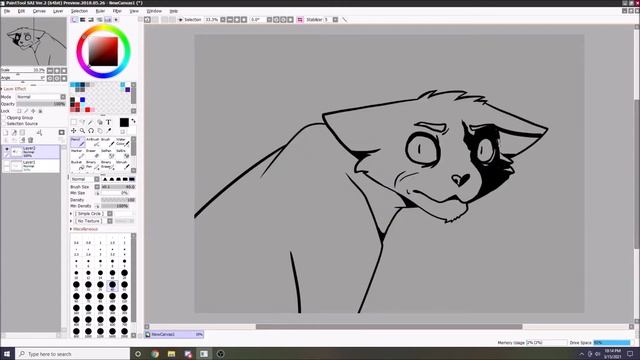Open the No Texture dropdown

[110, 221]
